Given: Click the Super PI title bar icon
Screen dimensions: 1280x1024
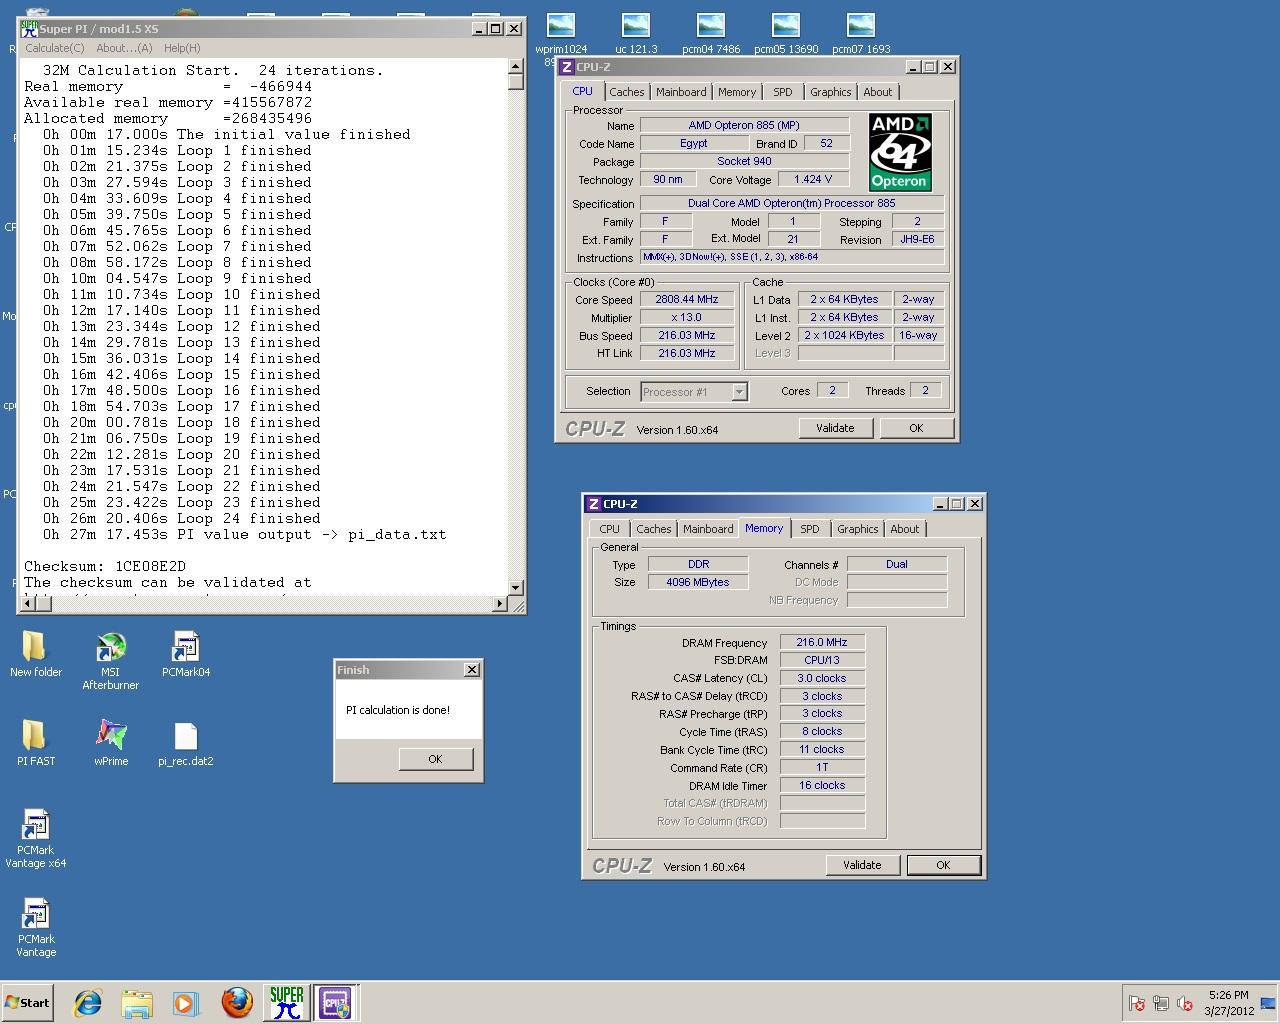Looking at the screenshot, I should pos(29,29).
